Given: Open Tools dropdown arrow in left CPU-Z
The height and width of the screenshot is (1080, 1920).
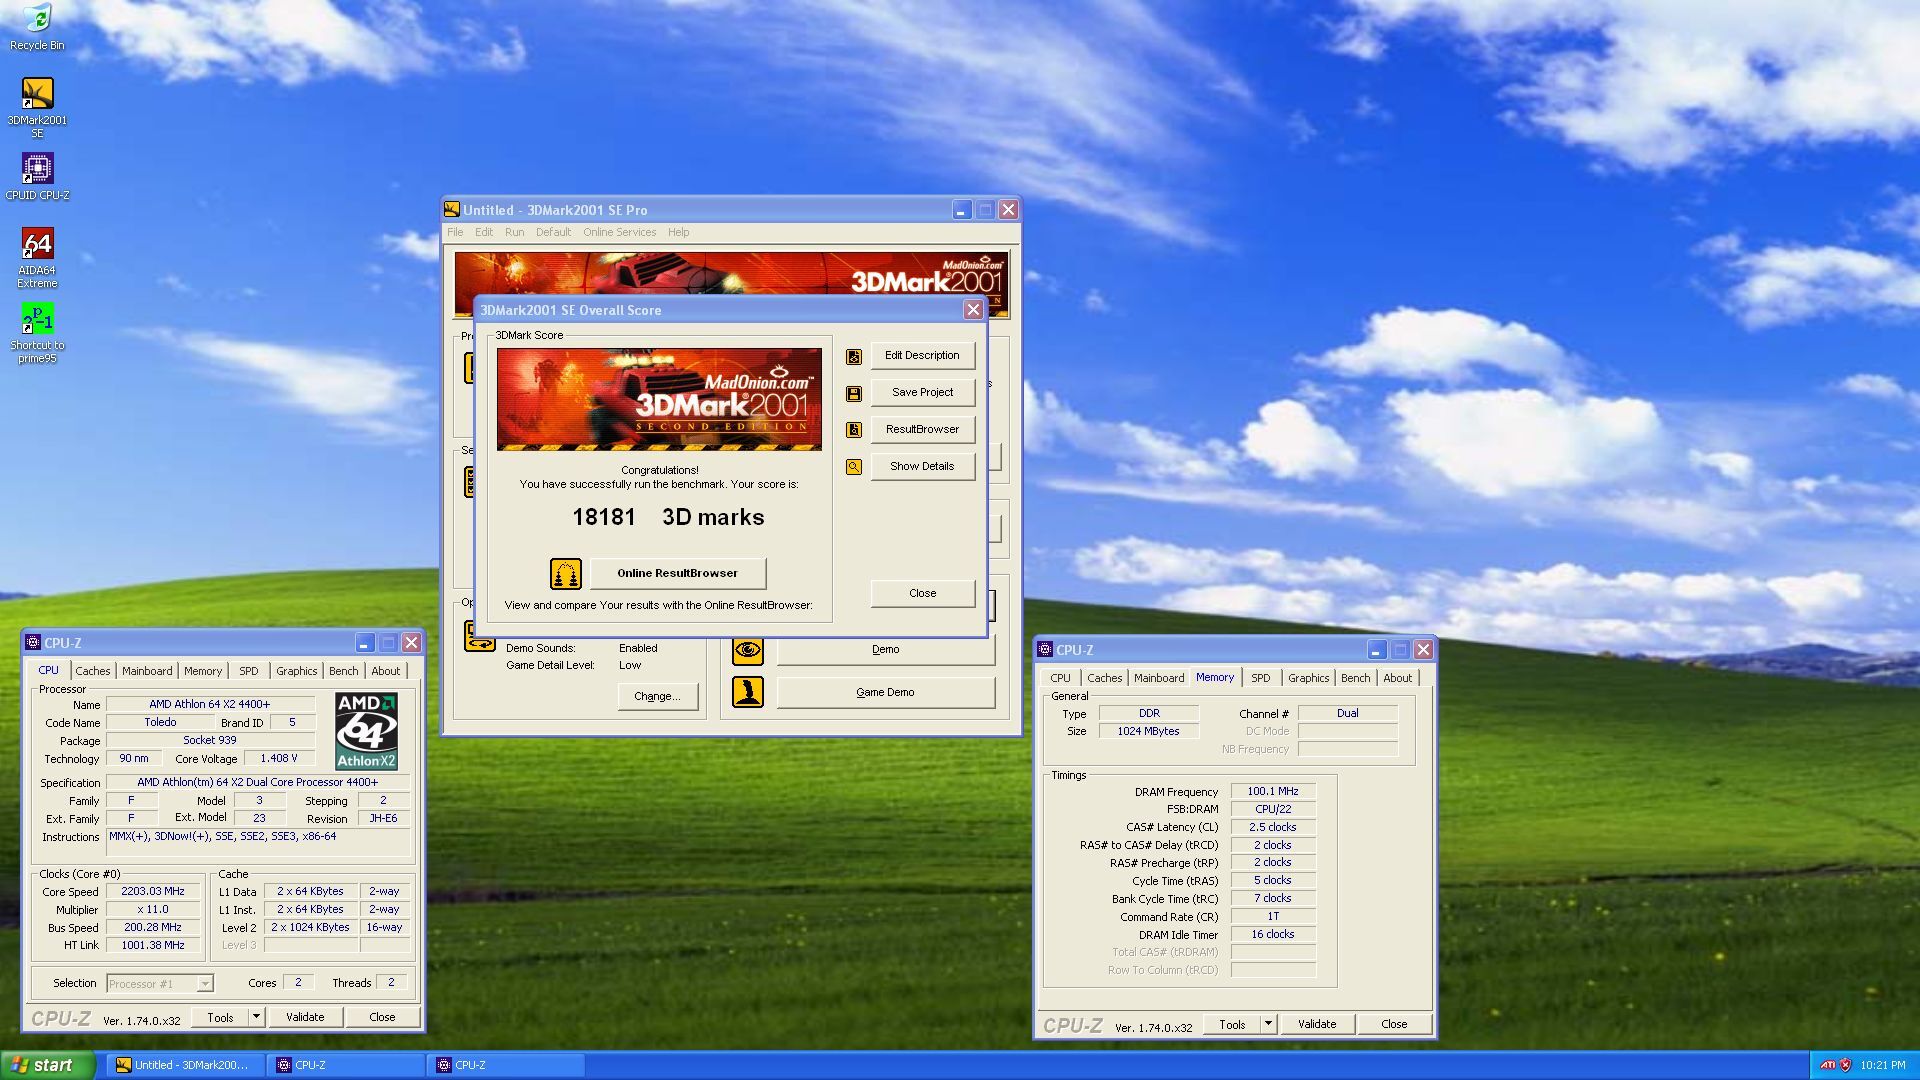Looking at the screenshot, I should click(256, 1017).
